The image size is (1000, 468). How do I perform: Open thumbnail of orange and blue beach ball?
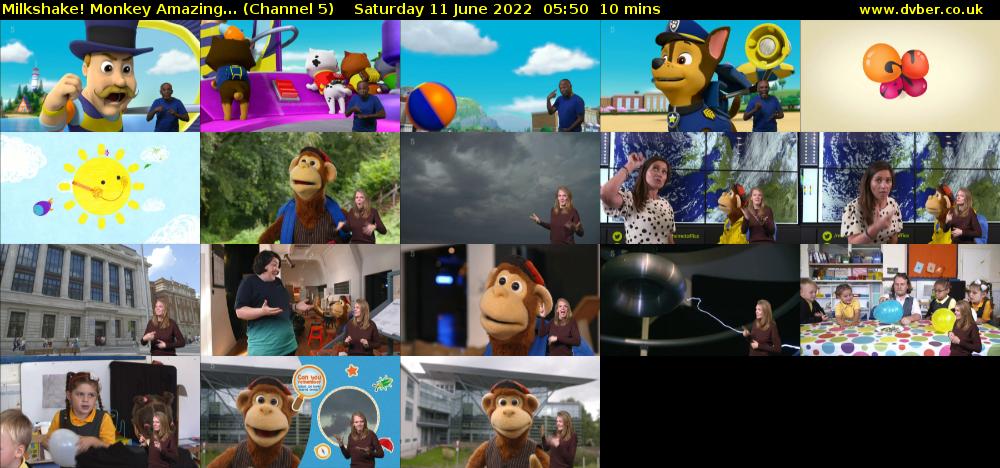pyautogui.click(x=500, y=76)
